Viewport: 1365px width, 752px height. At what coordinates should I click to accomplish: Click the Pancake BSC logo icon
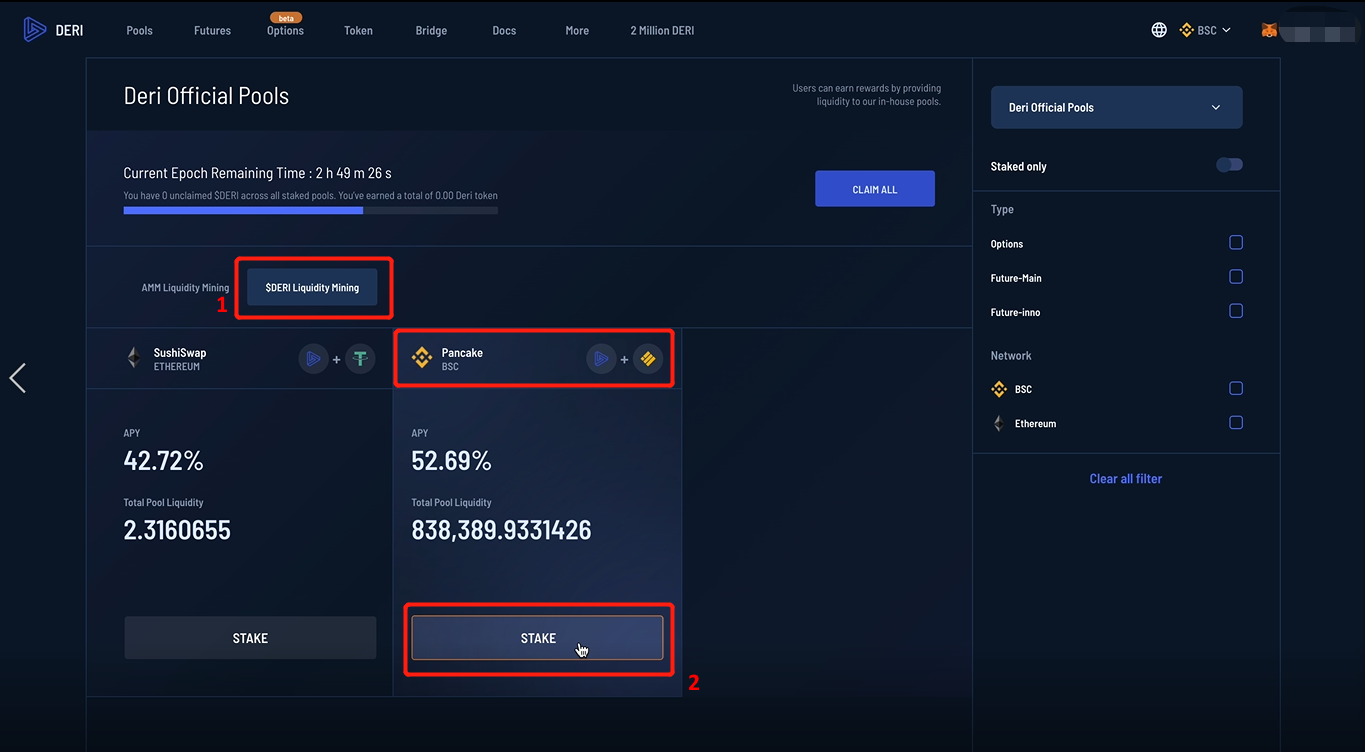click(x=422, y=358)
